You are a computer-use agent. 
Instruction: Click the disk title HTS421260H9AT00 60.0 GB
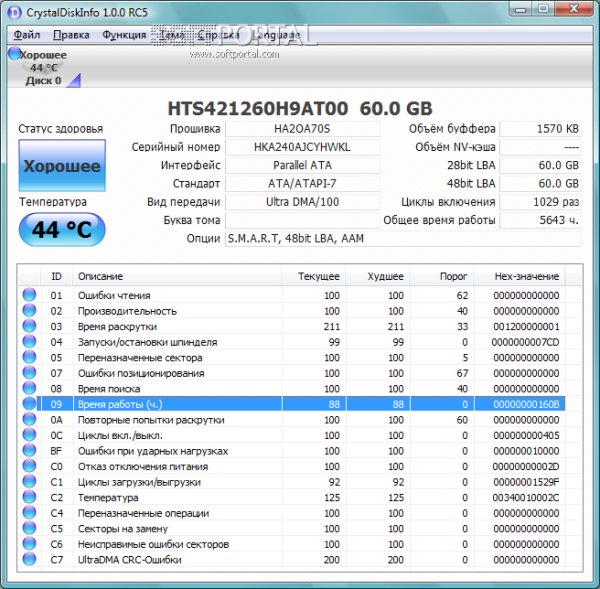[x=300, y=108]
